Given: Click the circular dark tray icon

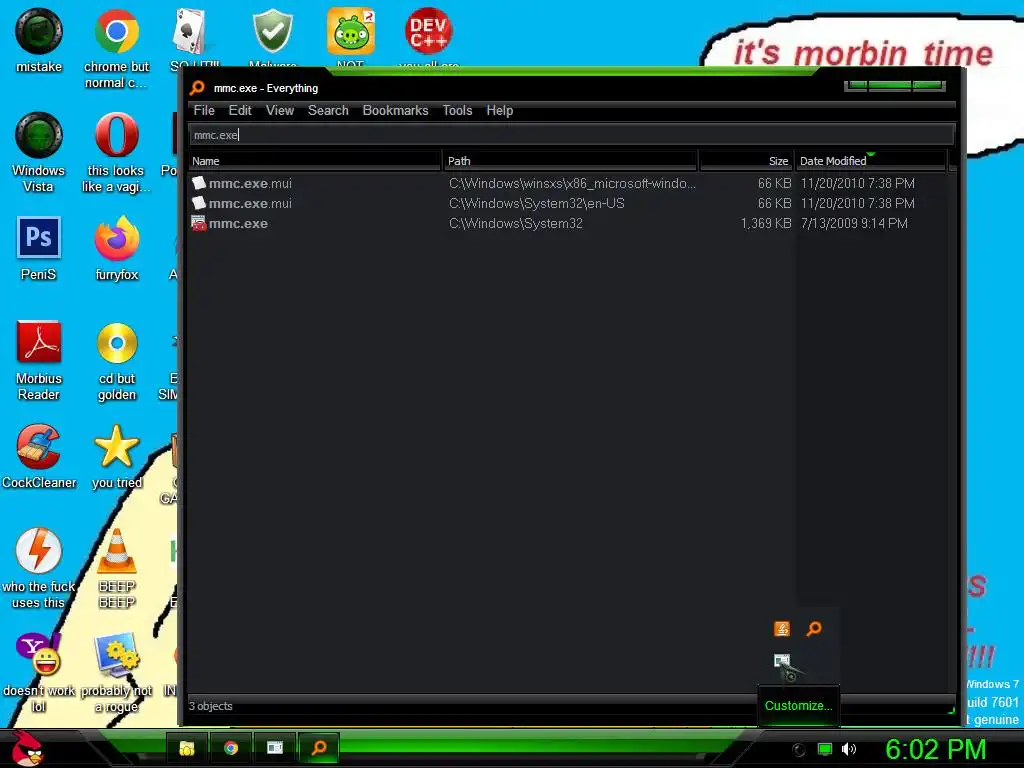Looking at the screenshot, I should (x=798, y=750).
